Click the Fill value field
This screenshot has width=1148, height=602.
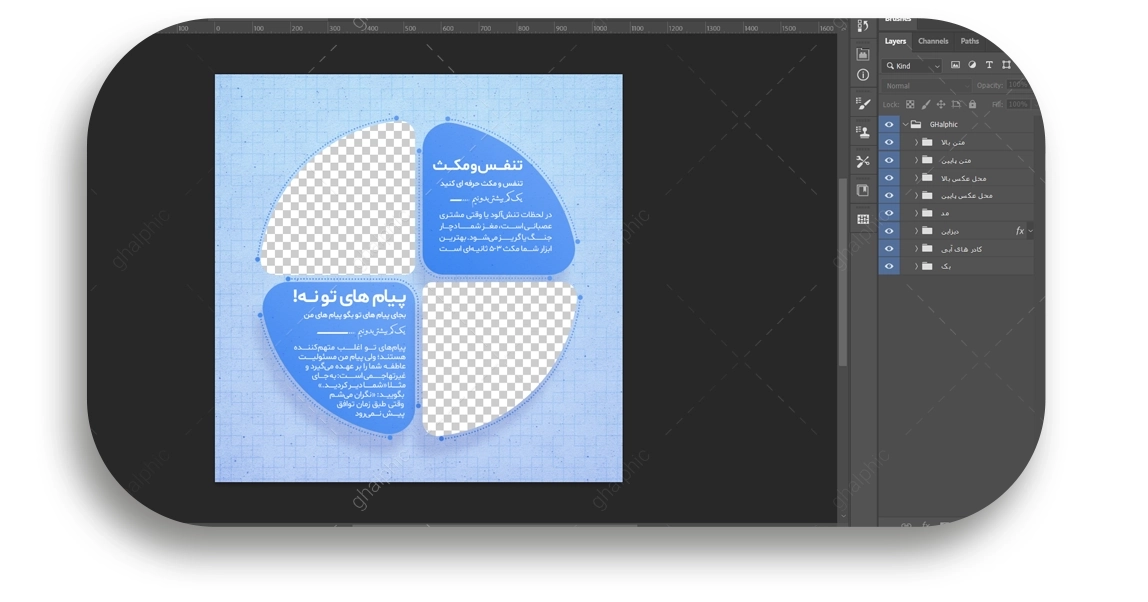[1018, 105]
